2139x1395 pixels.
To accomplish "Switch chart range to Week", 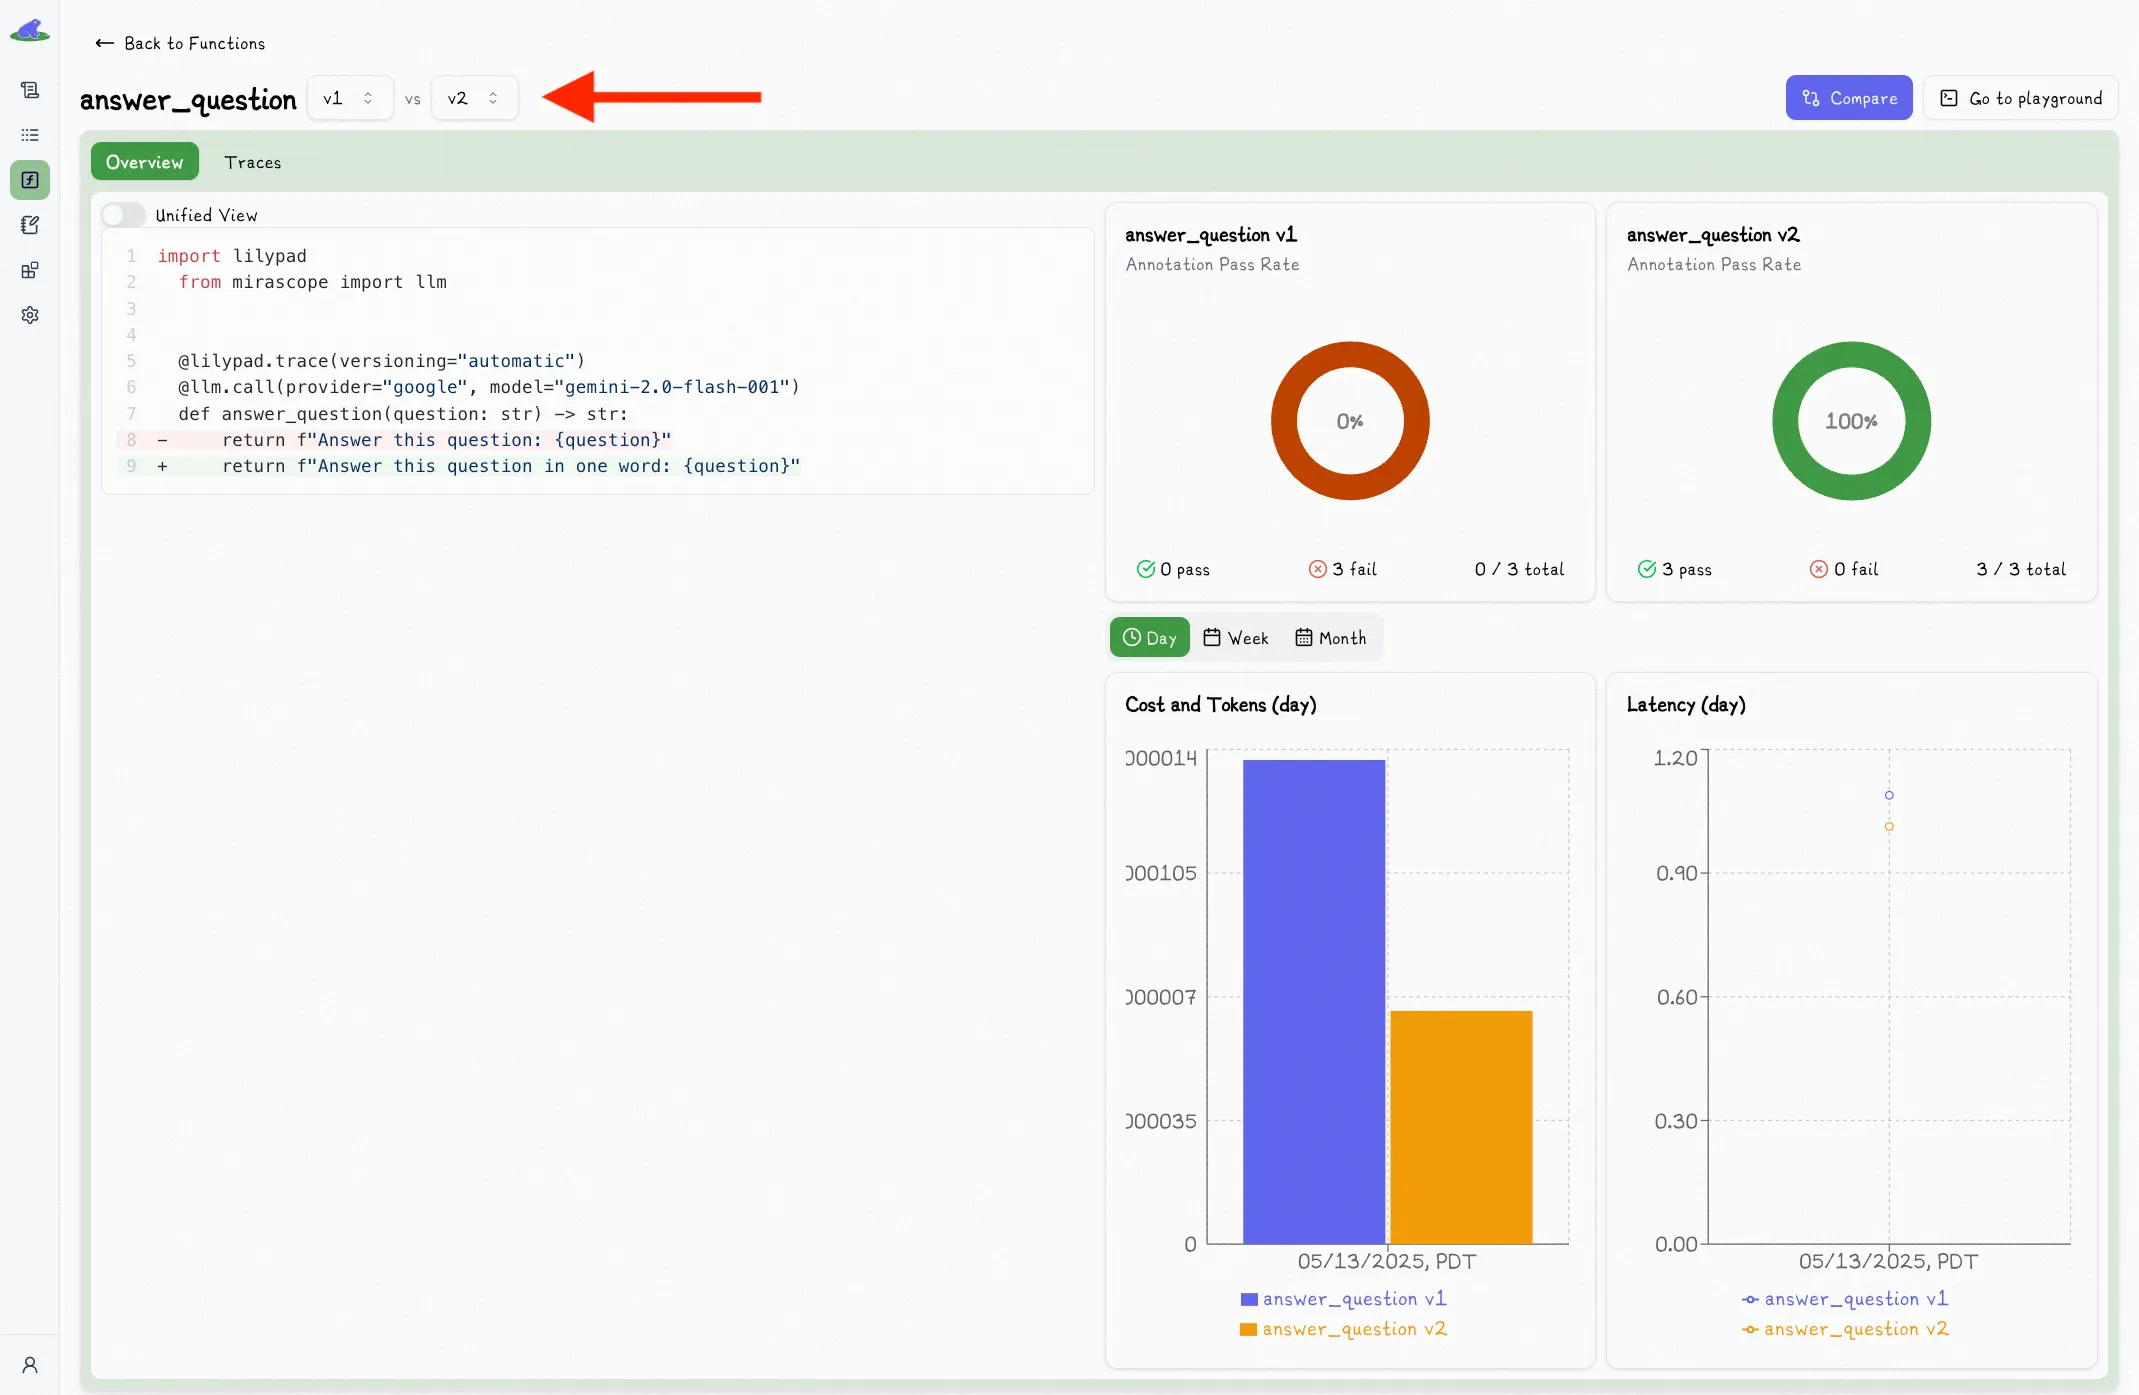I will pos(1236,638).
